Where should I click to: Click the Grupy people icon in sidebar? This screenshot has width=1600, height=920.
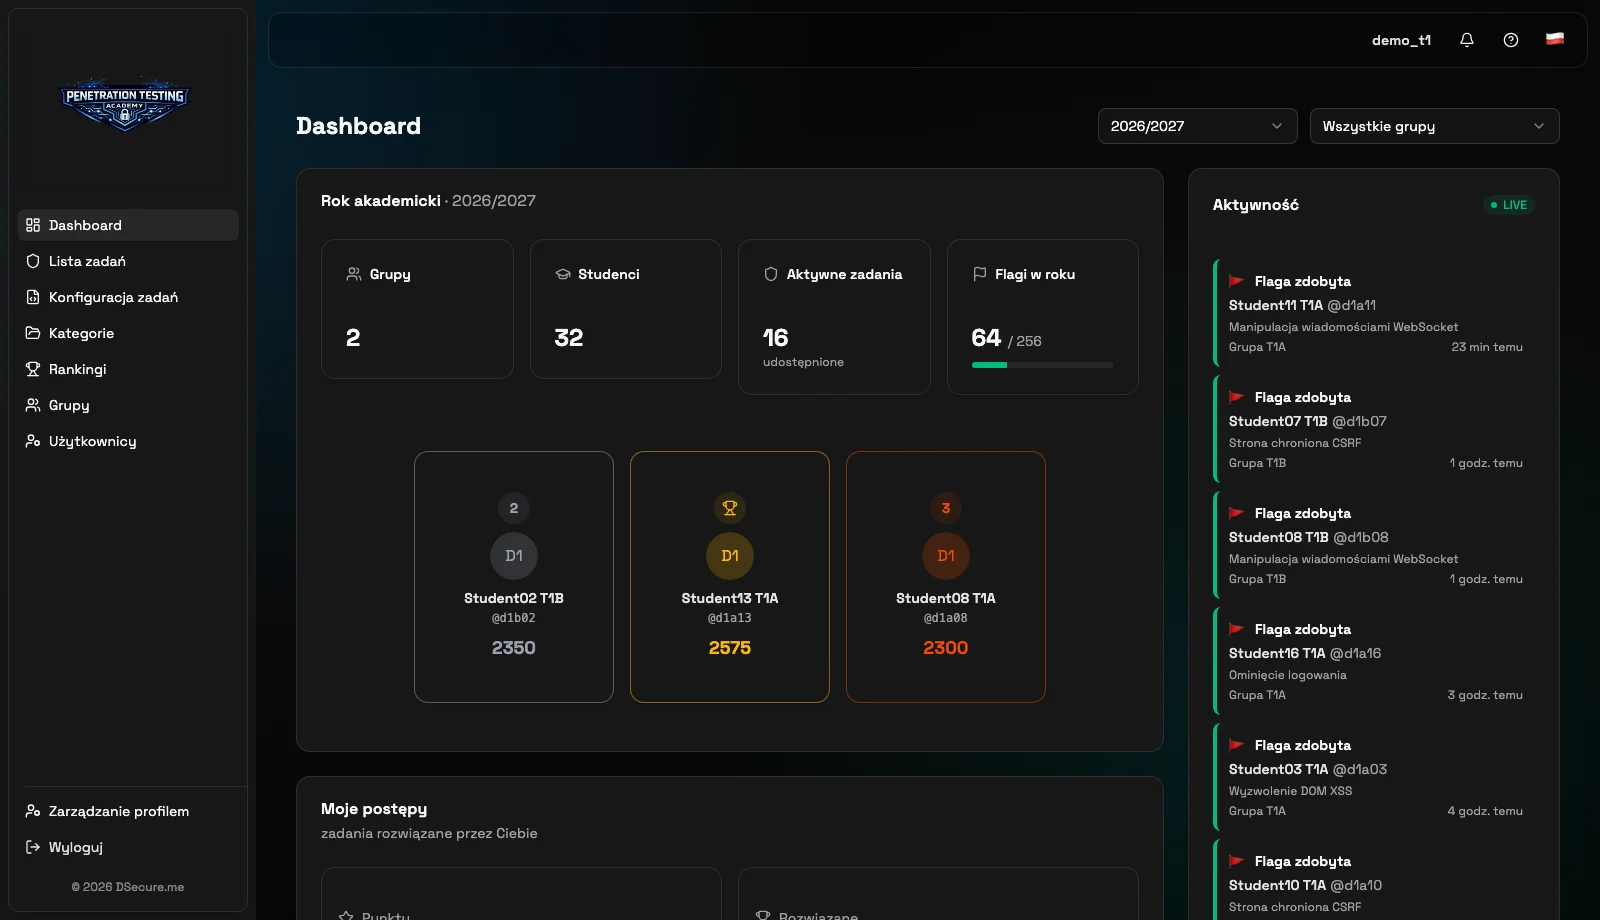tap(33, 405)
